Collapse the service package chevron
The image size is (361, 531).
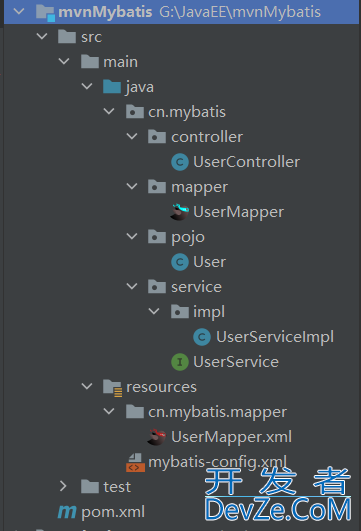tap(132, 286)
